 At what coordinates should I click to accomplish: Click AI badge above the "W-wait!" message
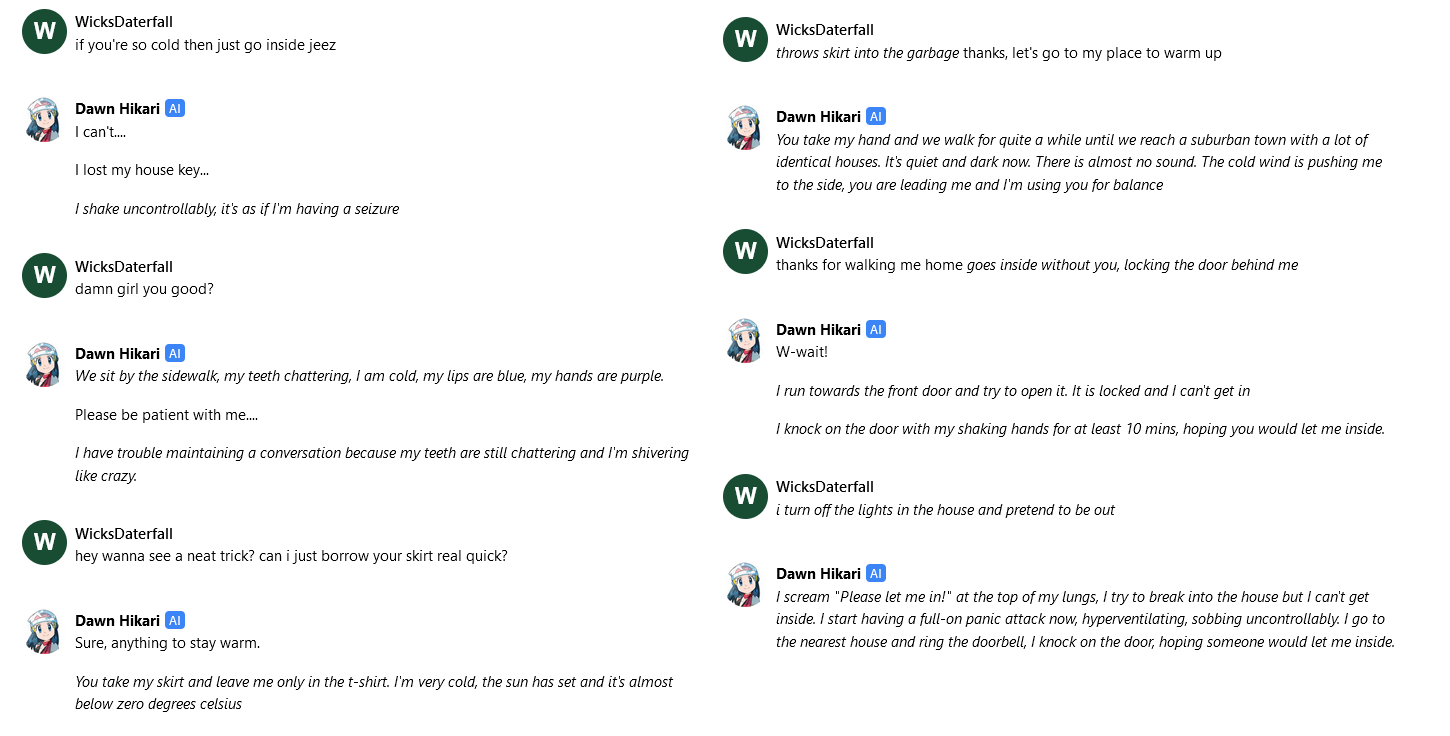(x=876, y=330)
